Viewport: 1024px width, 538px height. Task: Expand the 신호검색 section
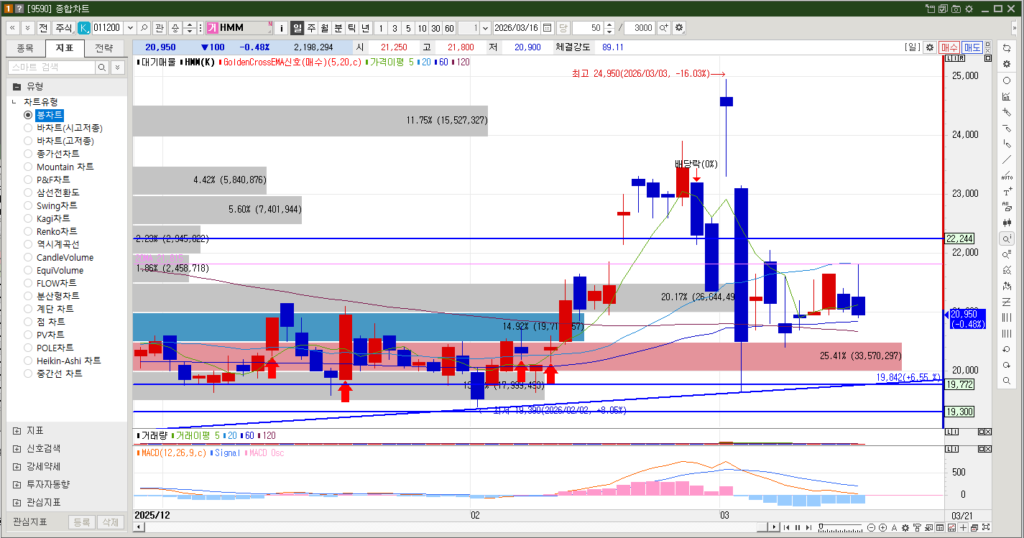coord(43,448)
